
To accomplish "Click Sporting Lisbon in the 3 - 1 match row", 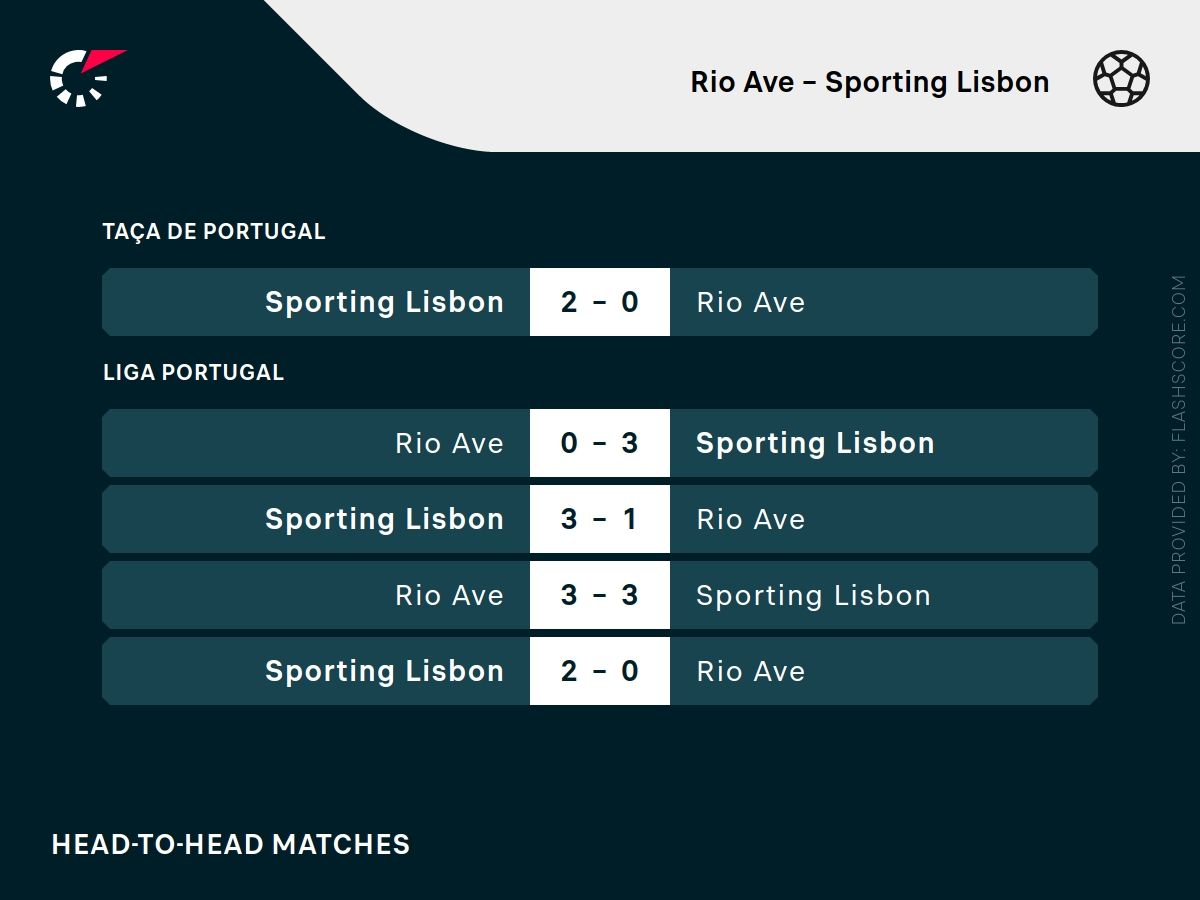I will [384, 519].
